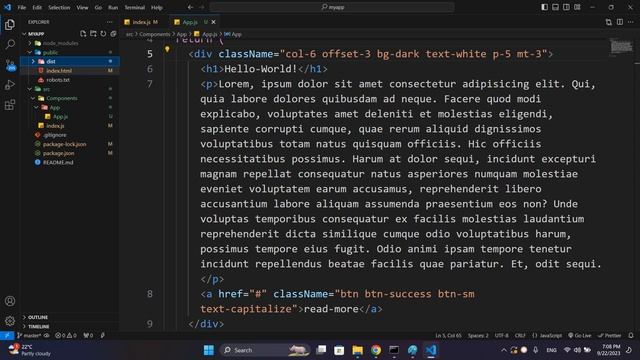Click the code minimap preview
640x360 pixels.
(x=622, y=47)
